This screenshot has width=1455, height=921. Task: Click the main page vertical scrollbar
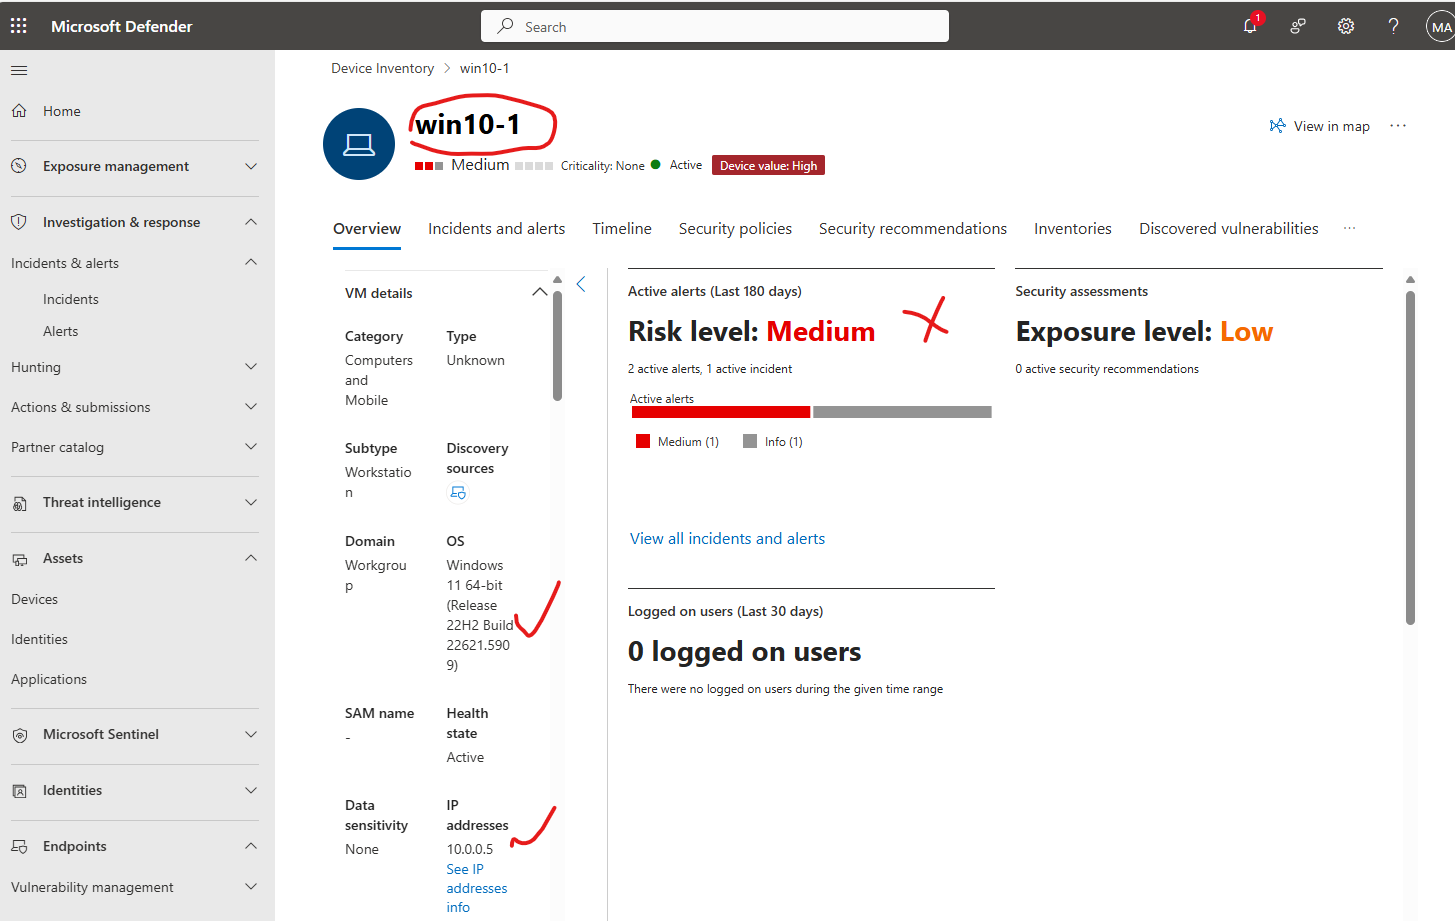(x=1410, y=457)
